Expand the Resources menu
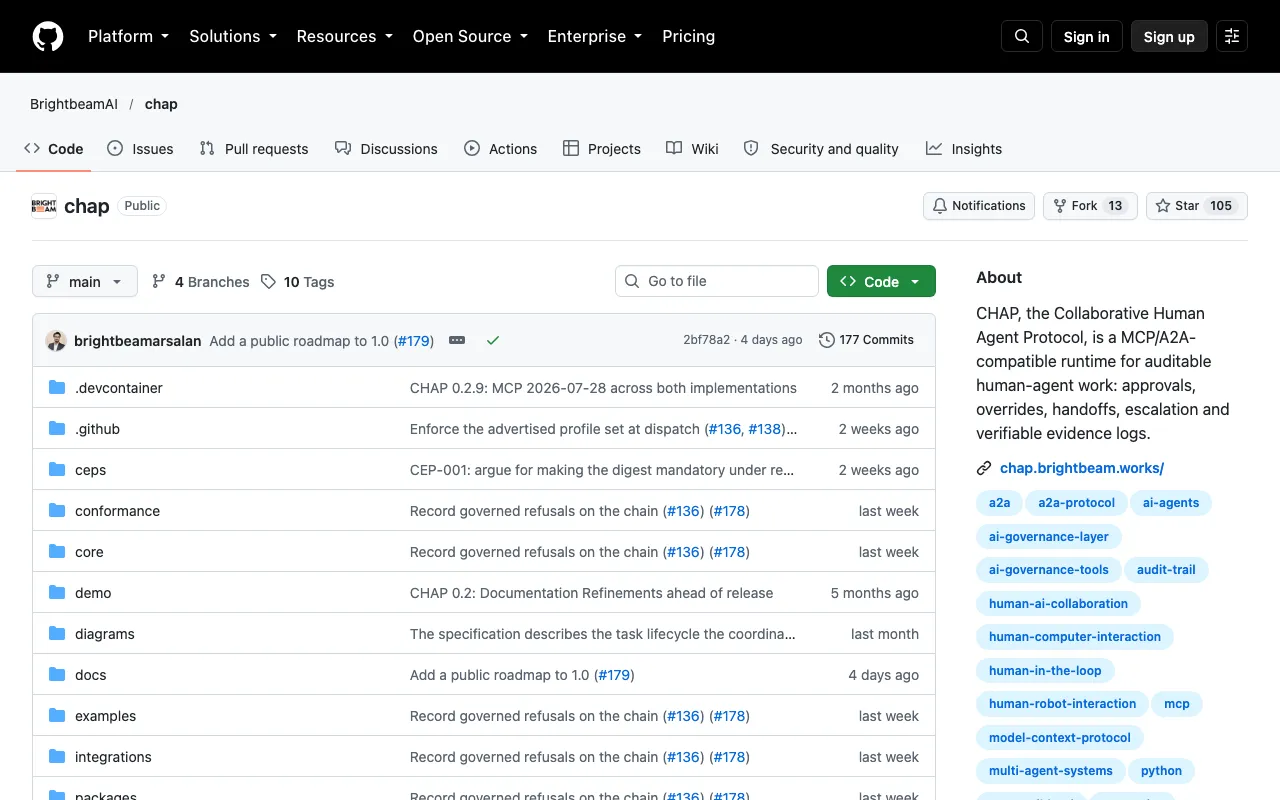Screen dimensions: 1280x800 point(346,36)
